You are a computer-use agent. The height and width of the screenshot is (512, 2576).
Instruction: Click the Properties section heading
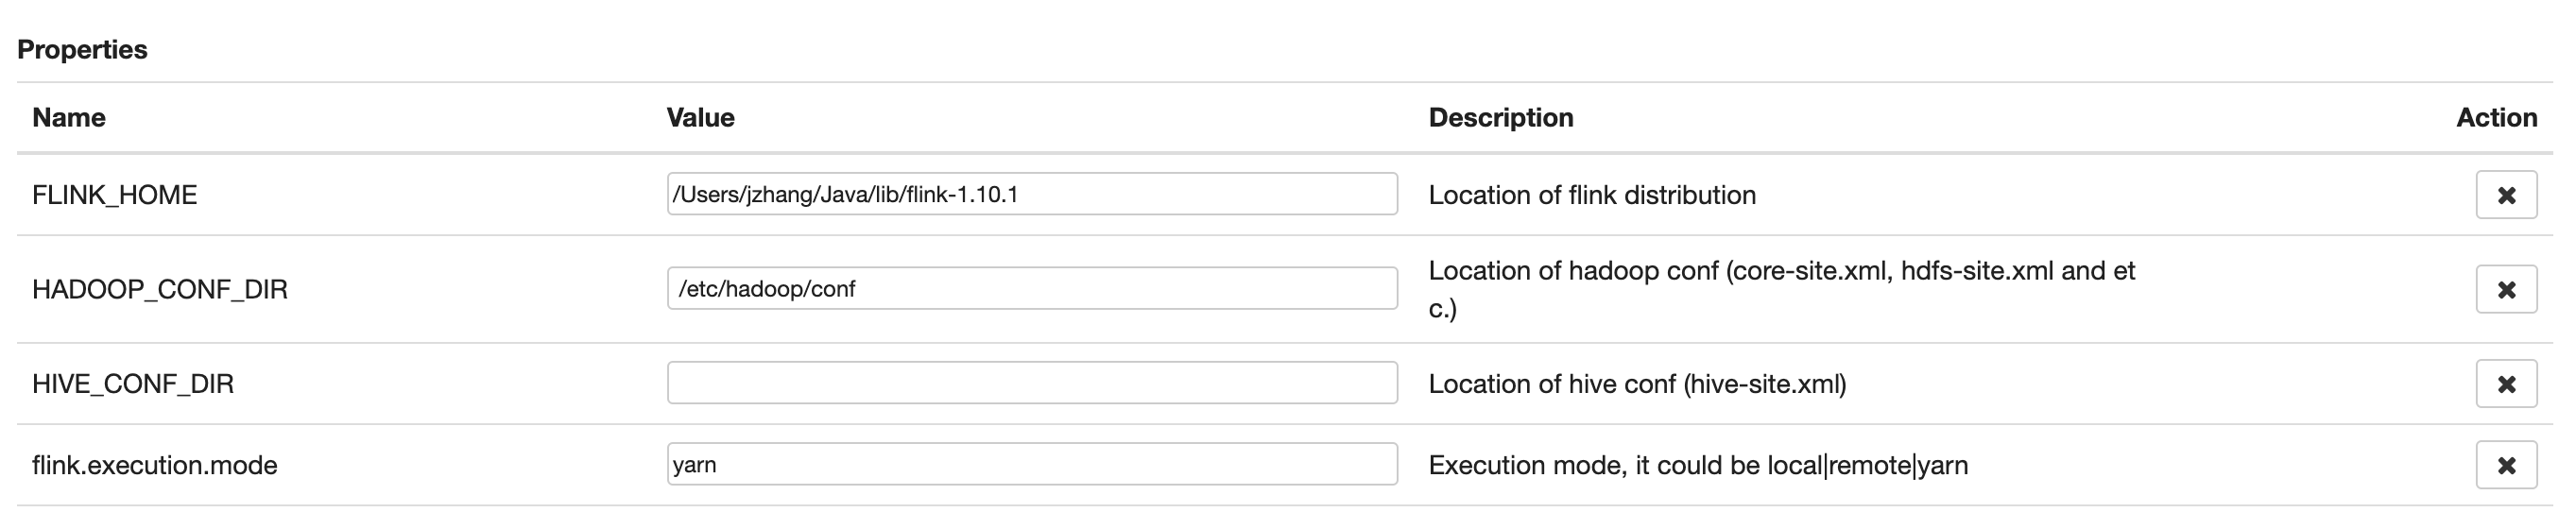(x=82, y=49)
